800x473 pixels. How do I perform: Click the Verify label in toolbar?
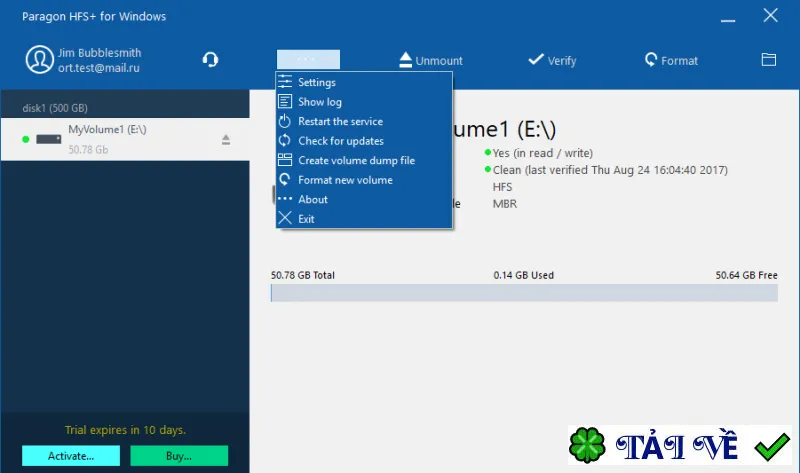click(x=562, y=61)
